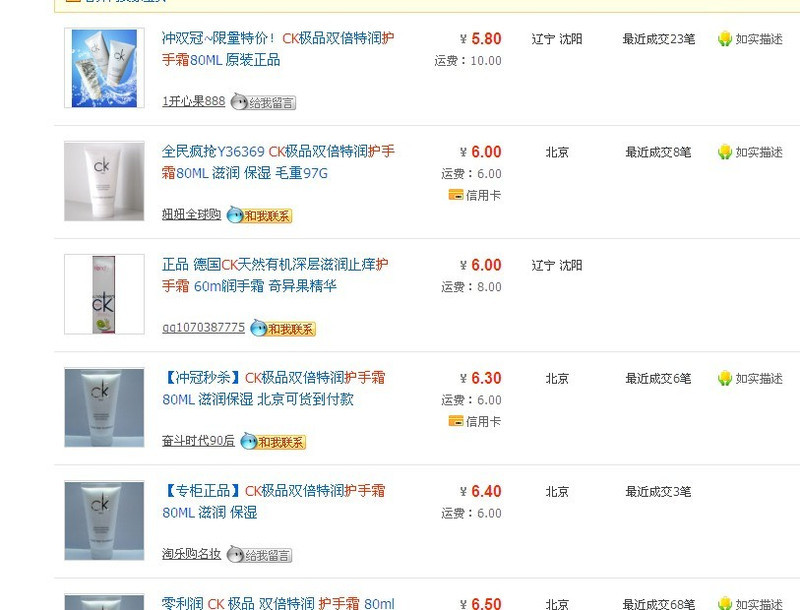Click 如实描述 badge on the 5.80 listing
This screenshot has width=800, height=610.
click(750, 39)
